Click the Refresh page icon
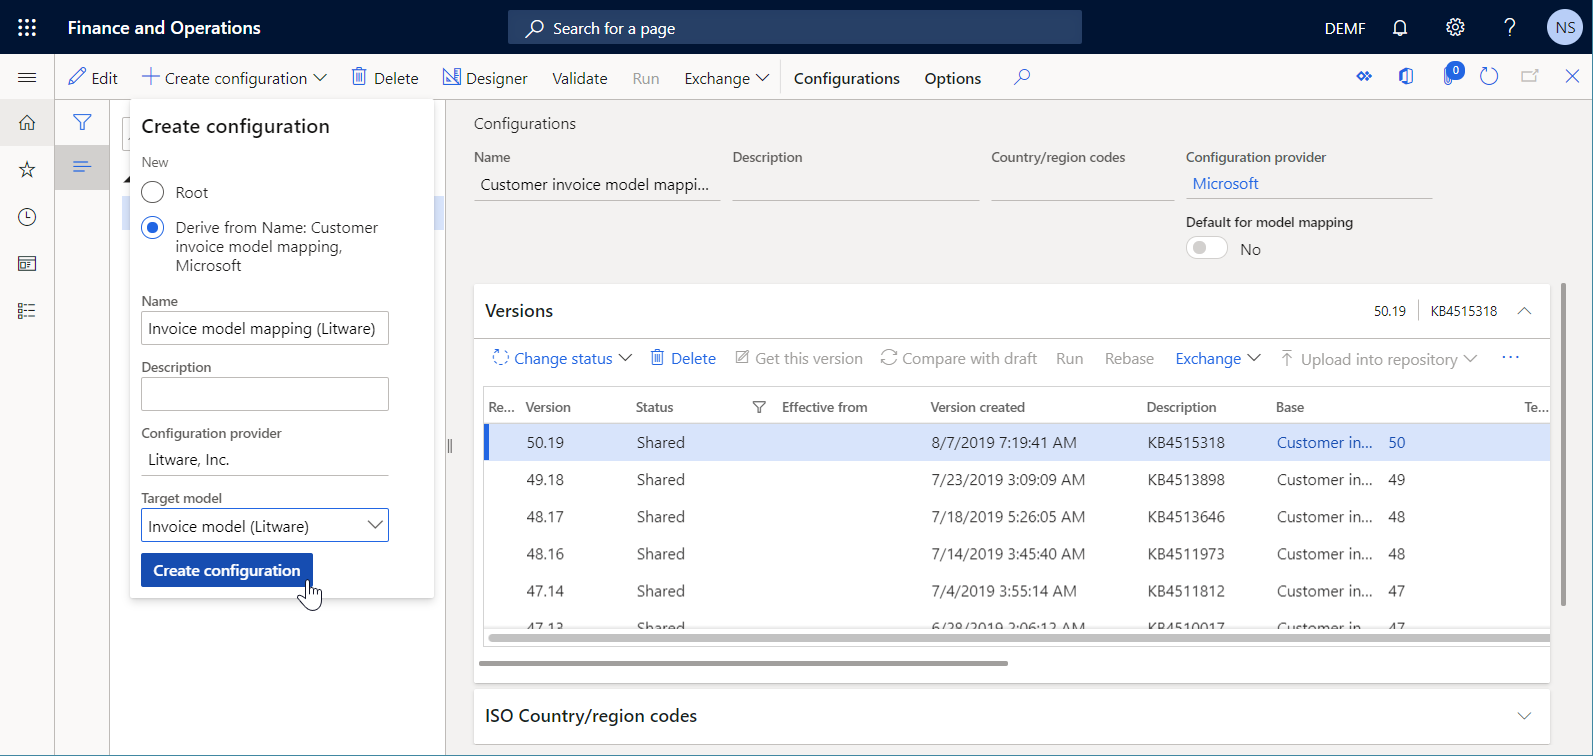This screenshot has height=756, width=1593. 1489,77
